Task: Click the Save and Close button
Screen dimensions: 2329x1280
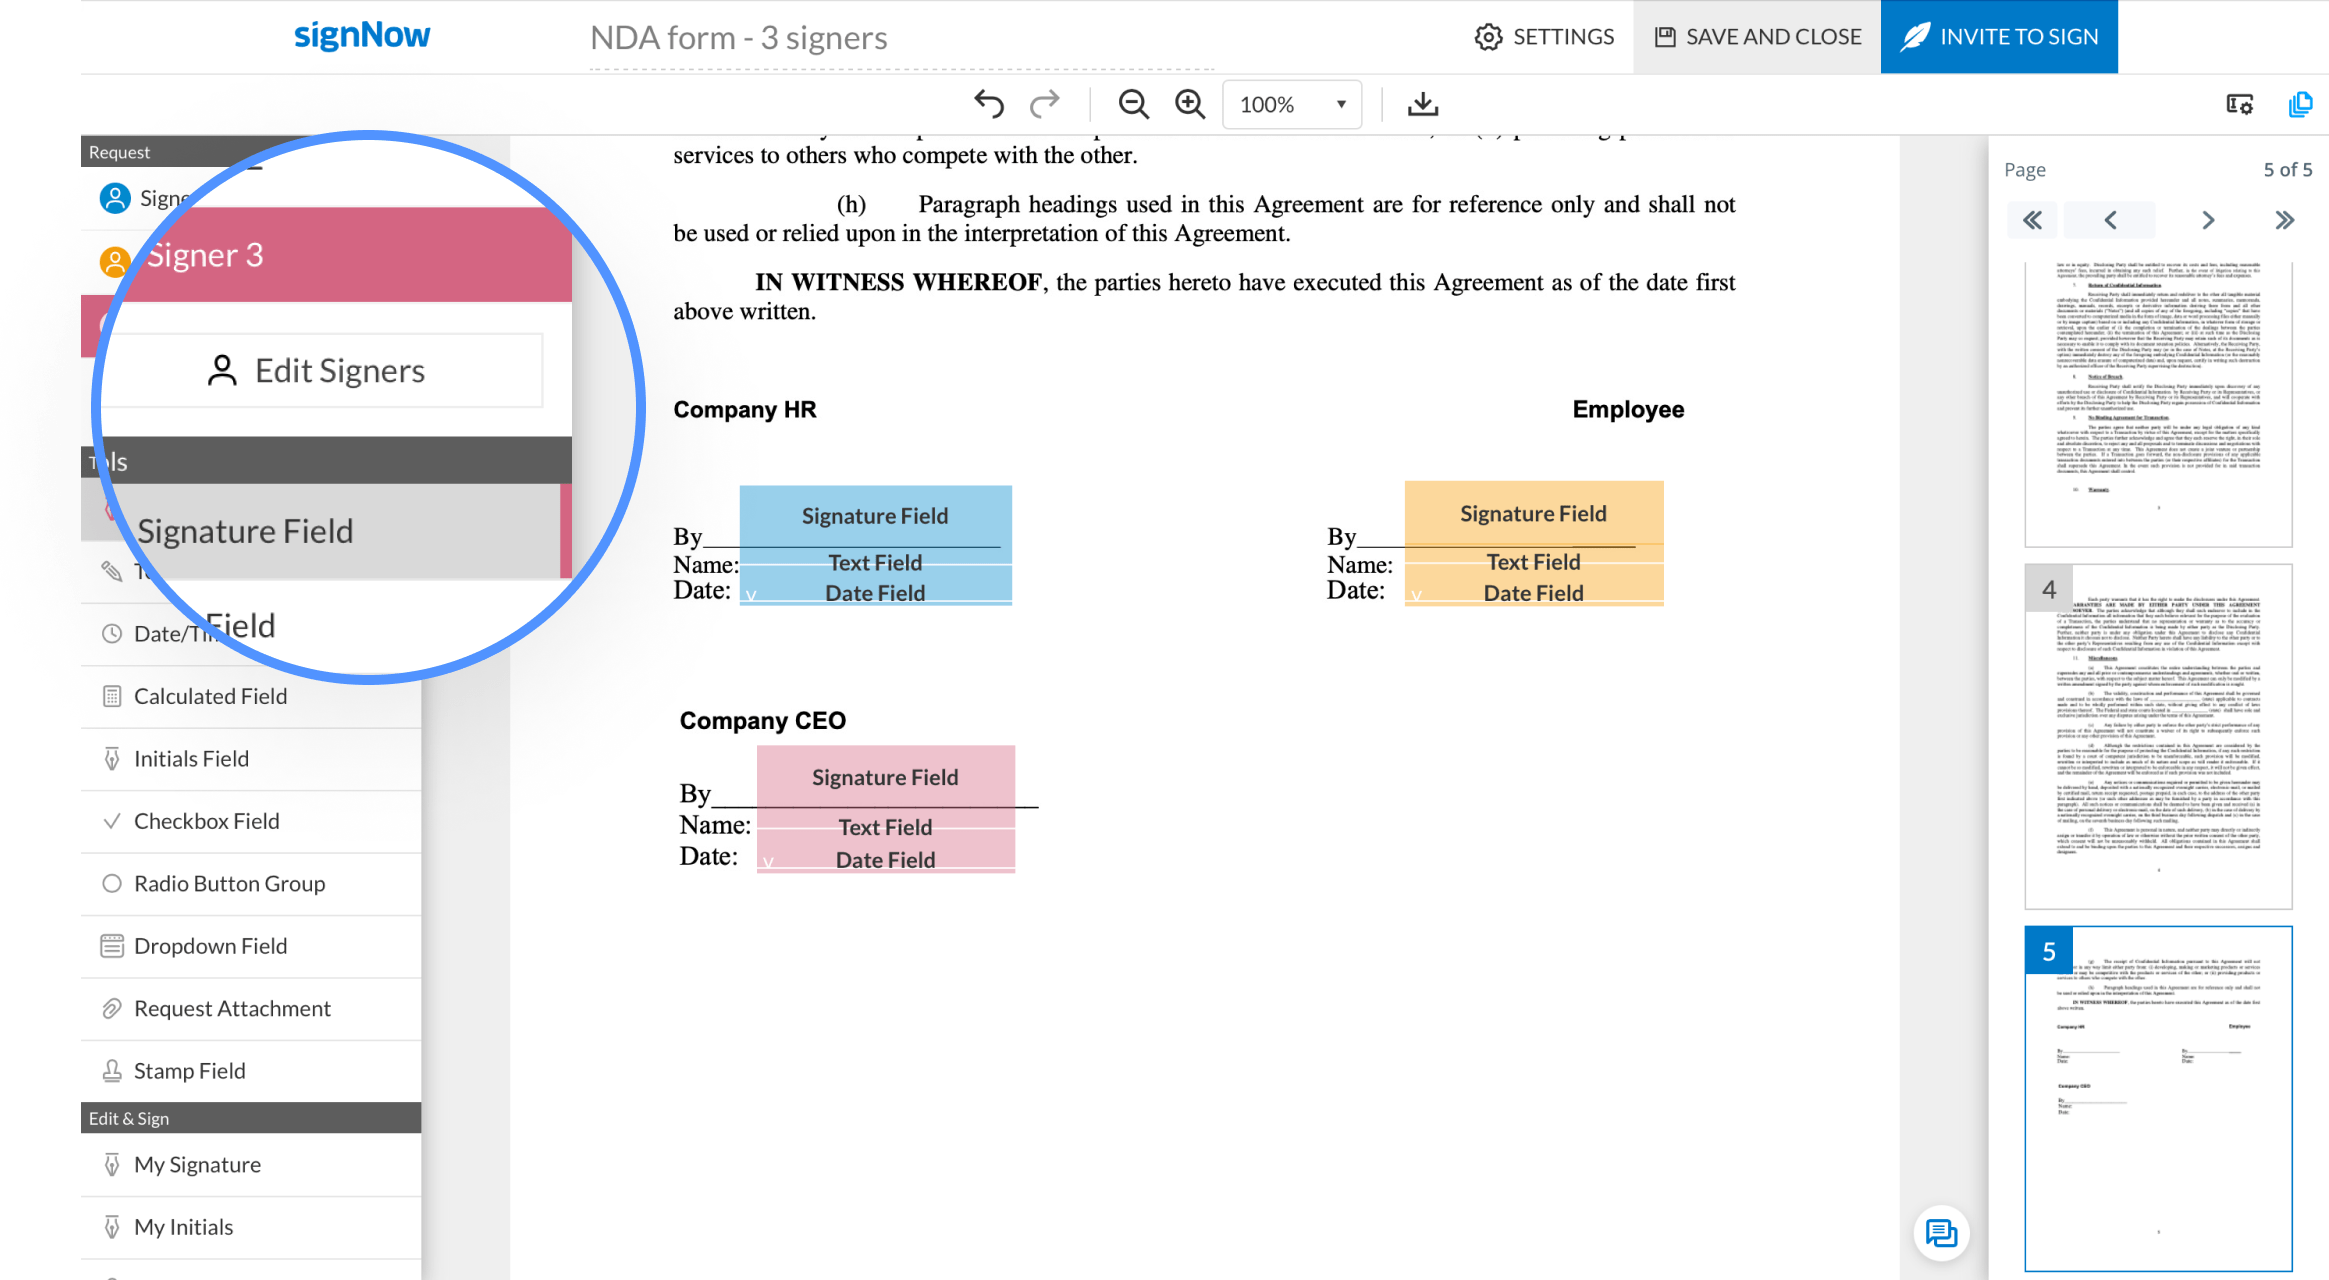Action: tap(1757, 37)
